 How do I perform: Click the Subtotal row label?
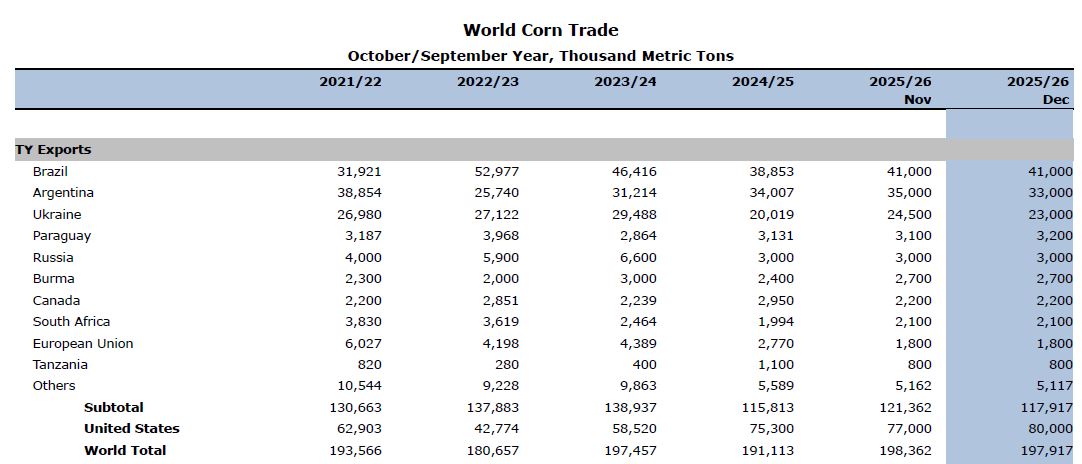point(114,408)
